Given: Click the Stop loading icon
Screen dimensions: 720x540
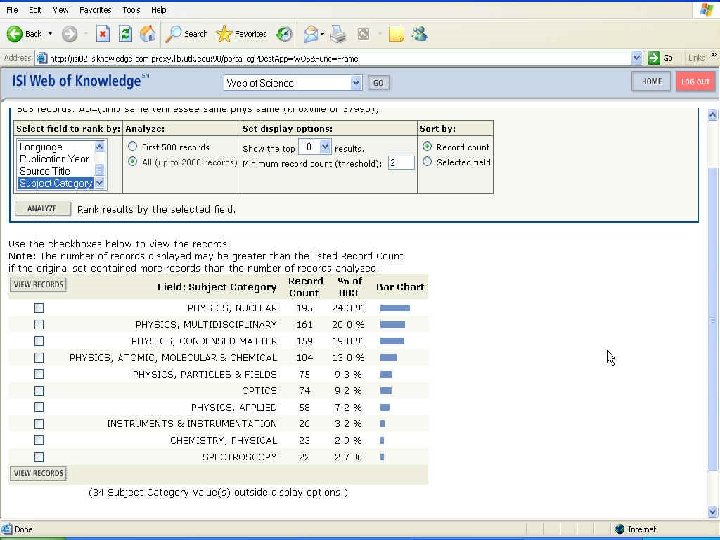Looking at the screenshot, I should click(x=102, y=34).
